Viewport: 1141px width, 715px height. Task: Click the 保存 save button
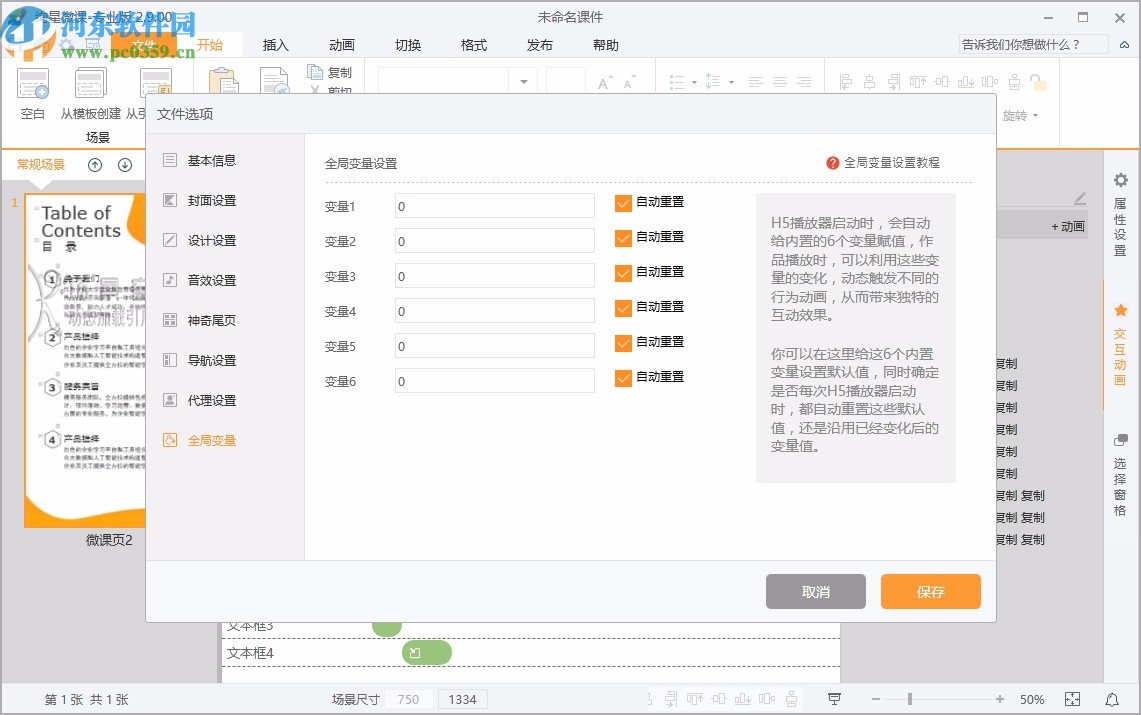pyautogui.click(x=930, y=591)
